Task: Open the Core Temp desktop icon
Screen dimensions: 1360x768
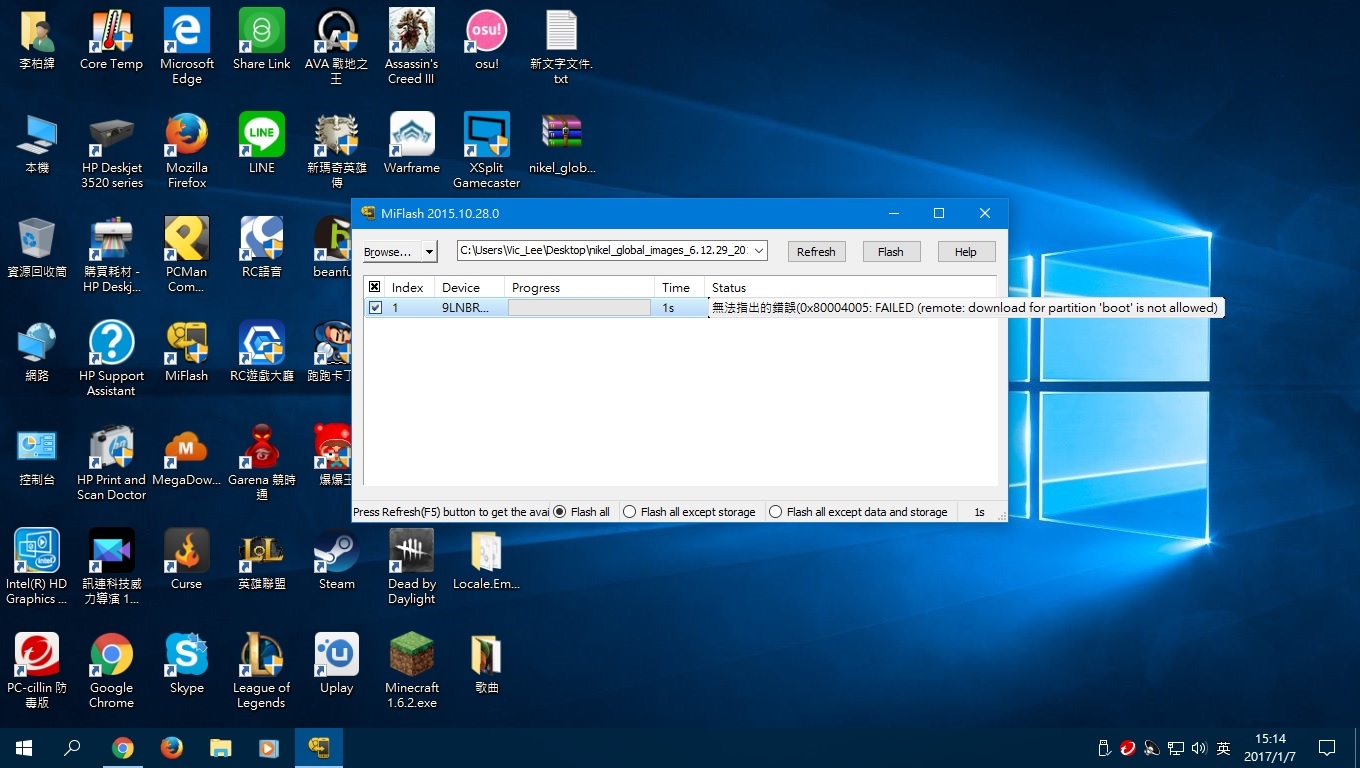Action: click(111, 40)
